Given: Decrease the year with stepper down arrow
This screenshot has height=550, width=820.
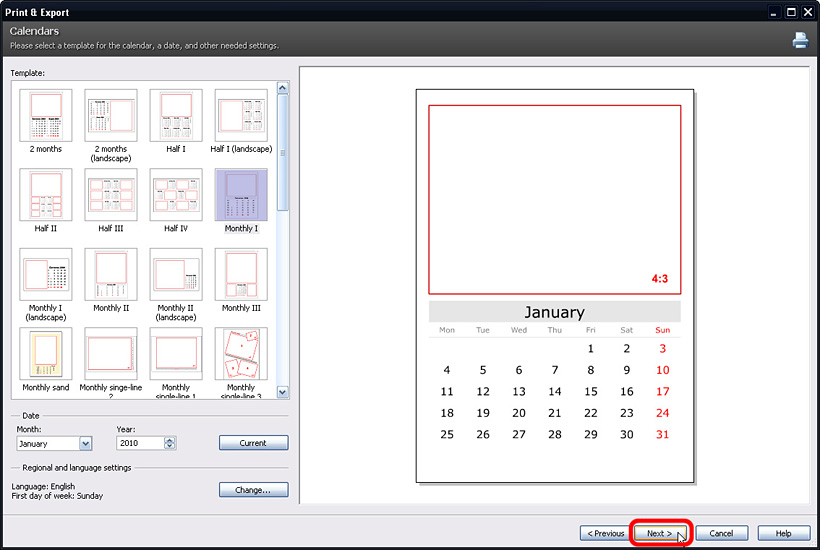Looking at the screenshot, I should 169,446.
